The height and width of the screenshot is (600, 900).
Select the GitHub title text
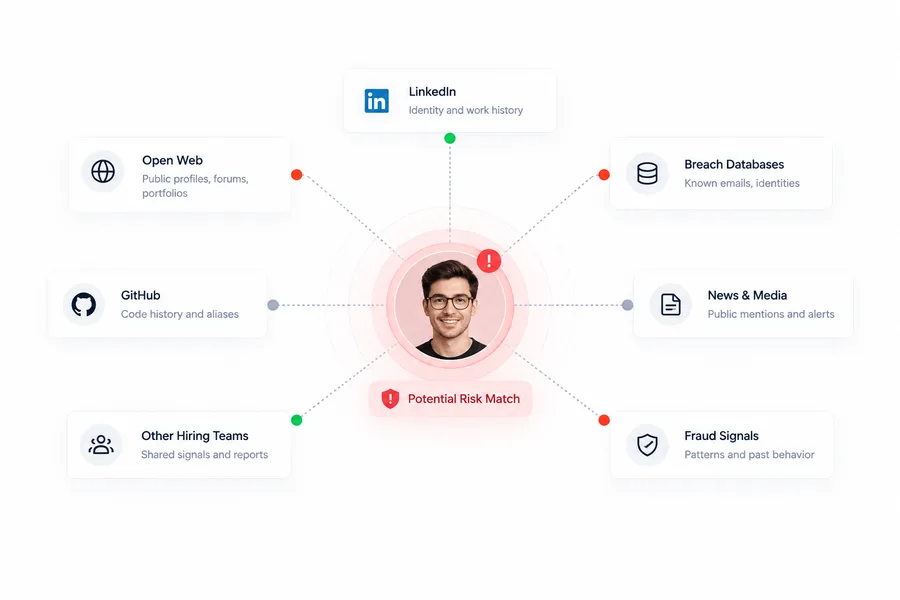141,296
